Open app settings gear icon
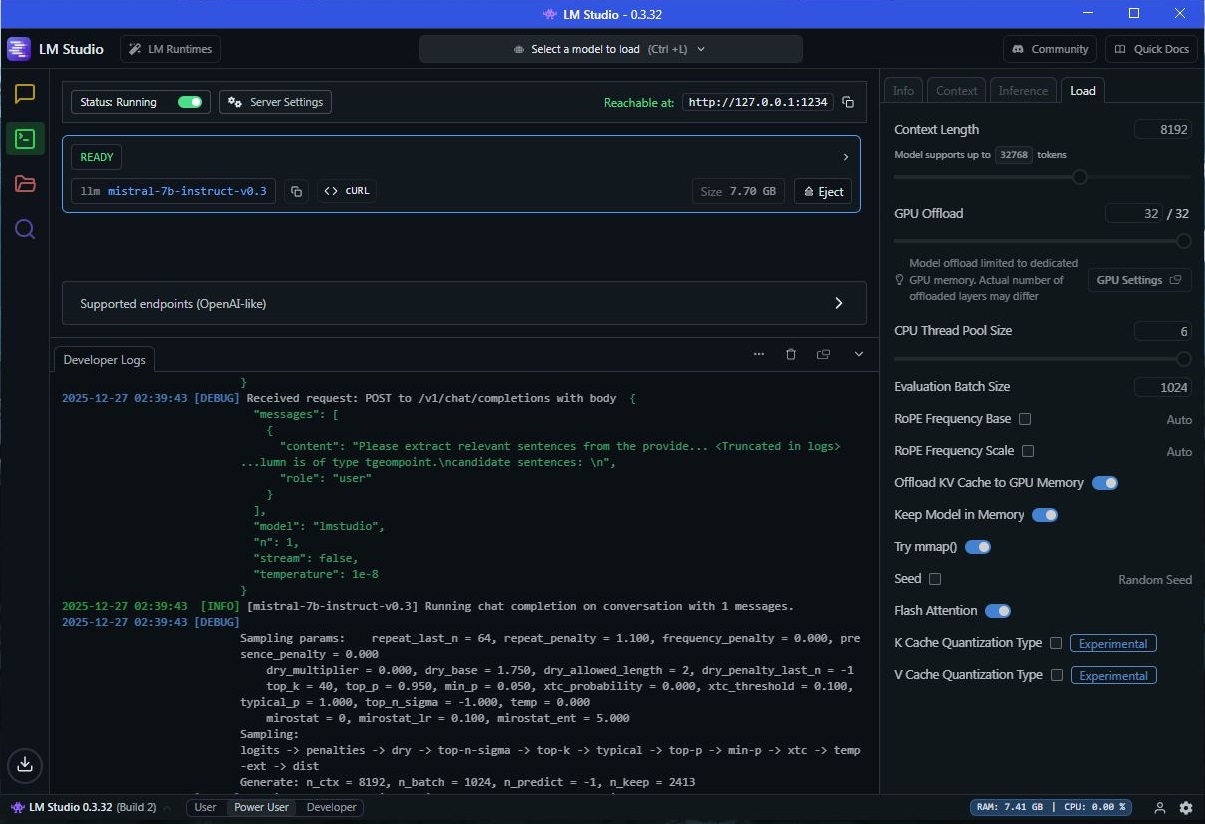This screenshot has width=1205, height=824. click(1186, 808)
